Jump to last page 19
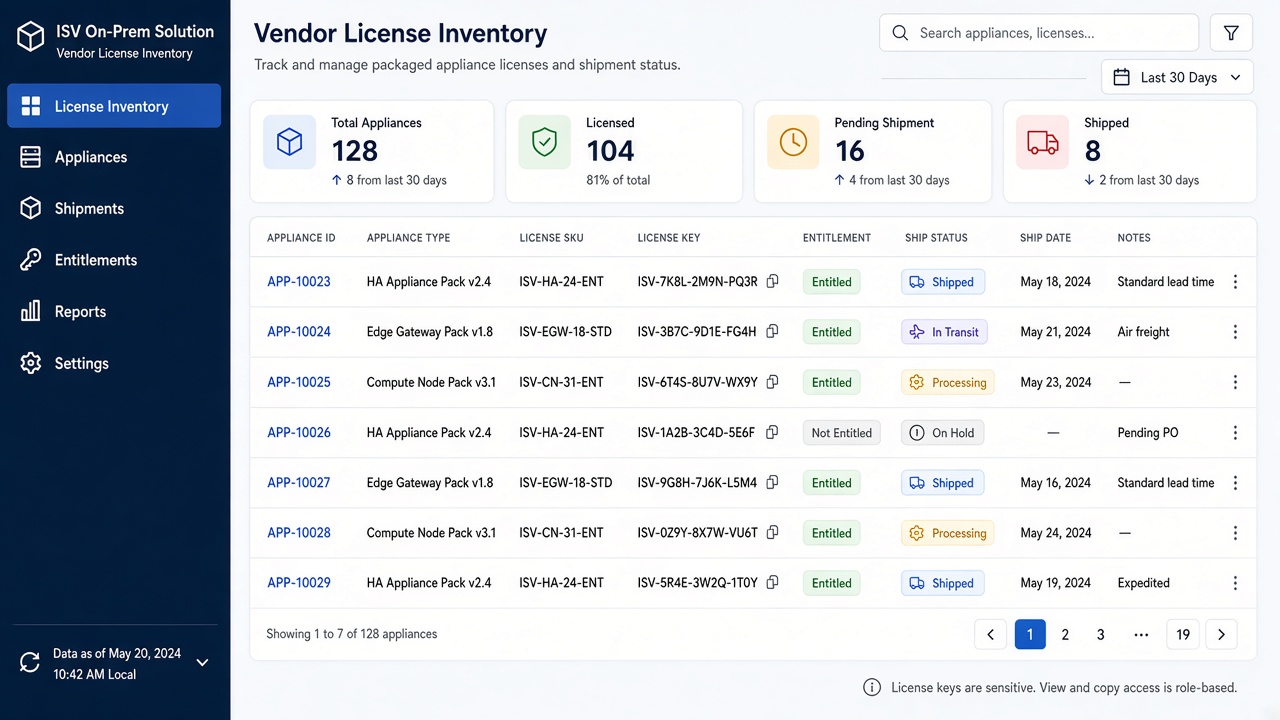1280x720 pixels. 1183,634
